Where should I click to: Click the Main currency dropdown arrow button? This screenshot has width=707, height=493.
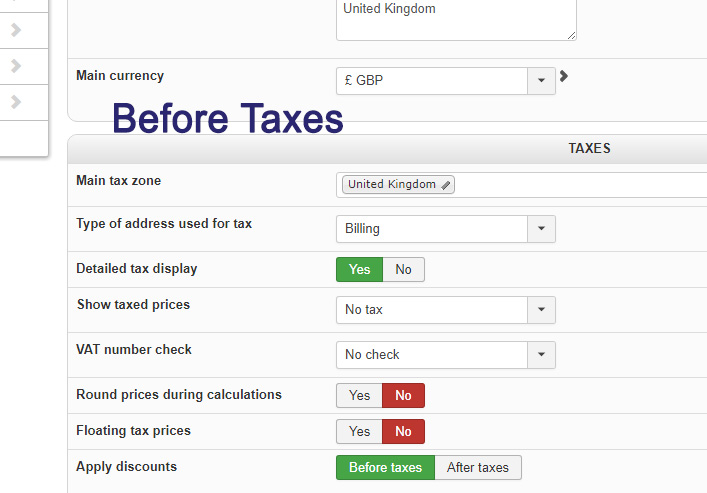pos(541,81)
